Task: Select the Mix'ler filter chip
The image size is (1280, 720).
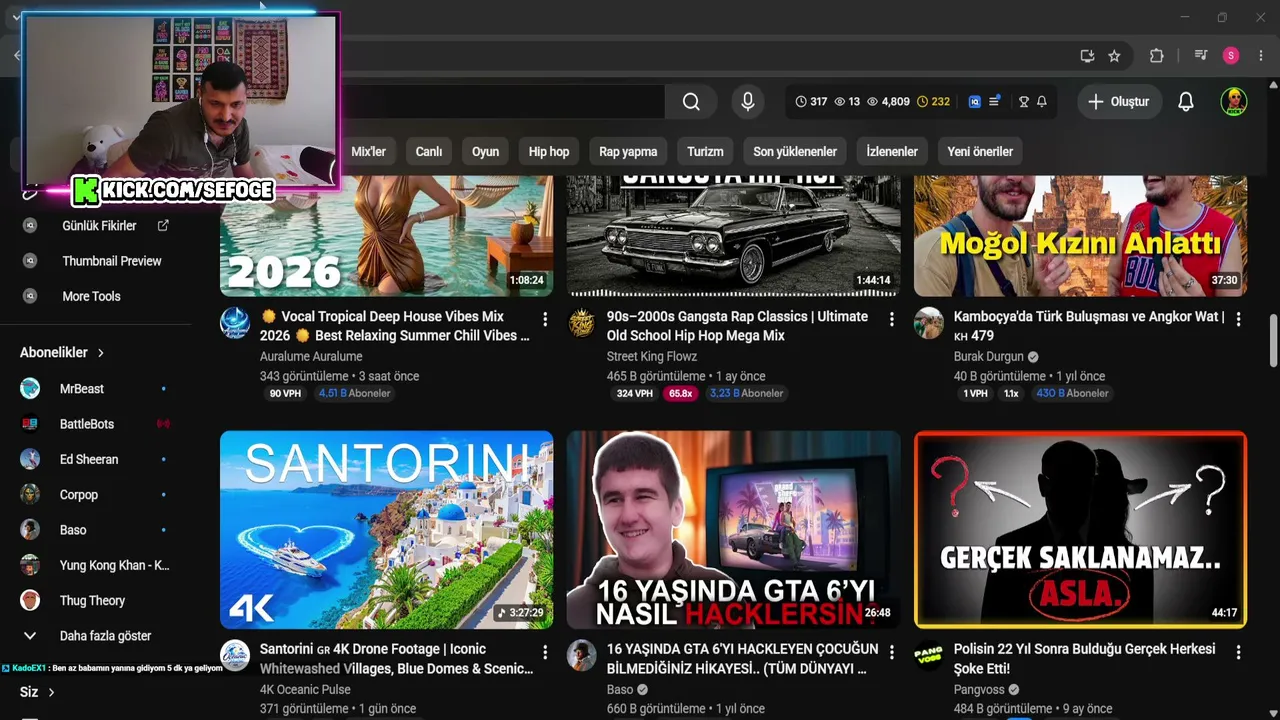Action: [368, 152]
